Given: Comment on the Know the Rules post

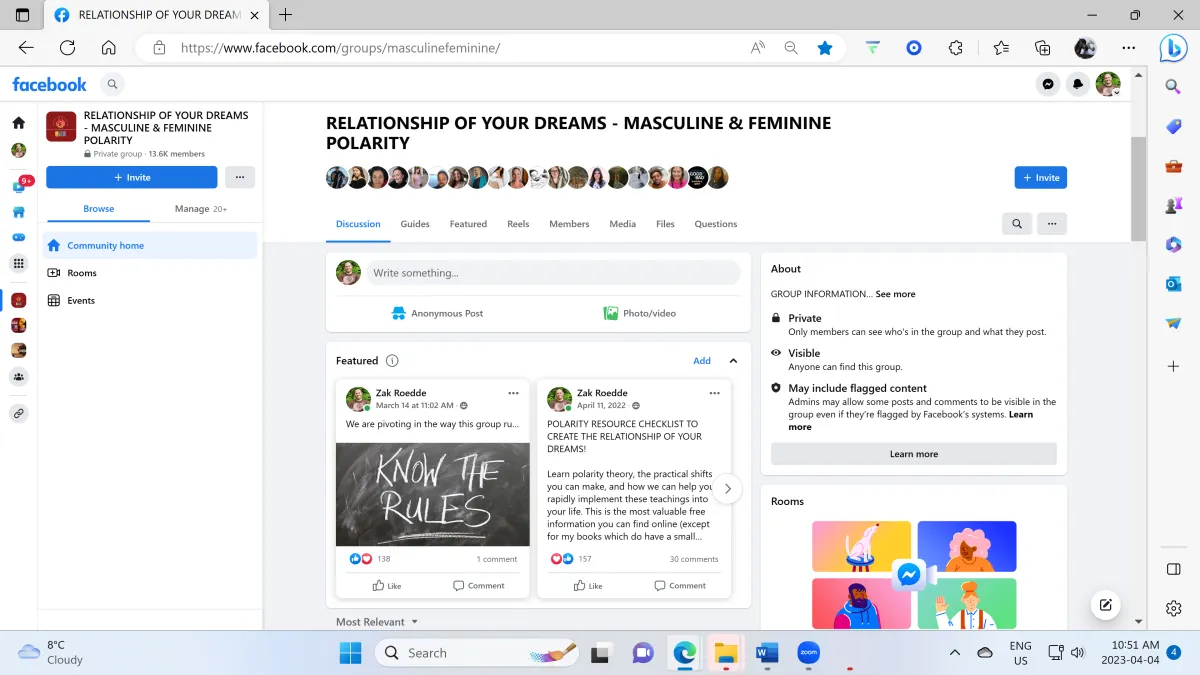Looking at the screenshot, I should (479, 586).
